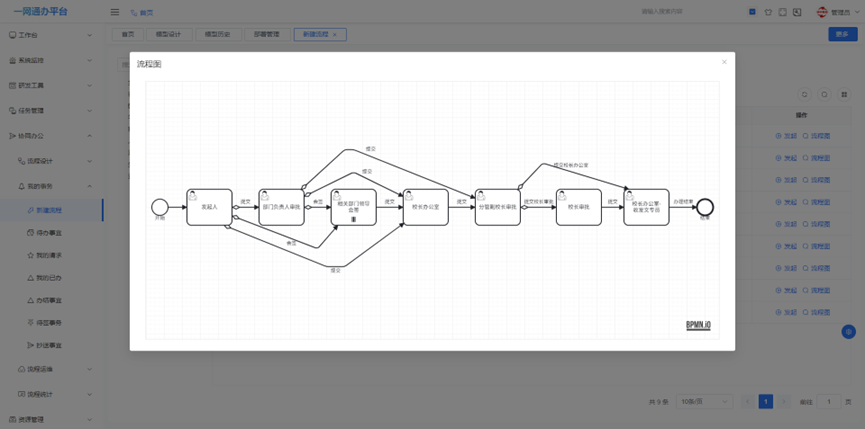Select the 开始 start event circle
Viewport: 865px width, 429px height.
(159, 207)
